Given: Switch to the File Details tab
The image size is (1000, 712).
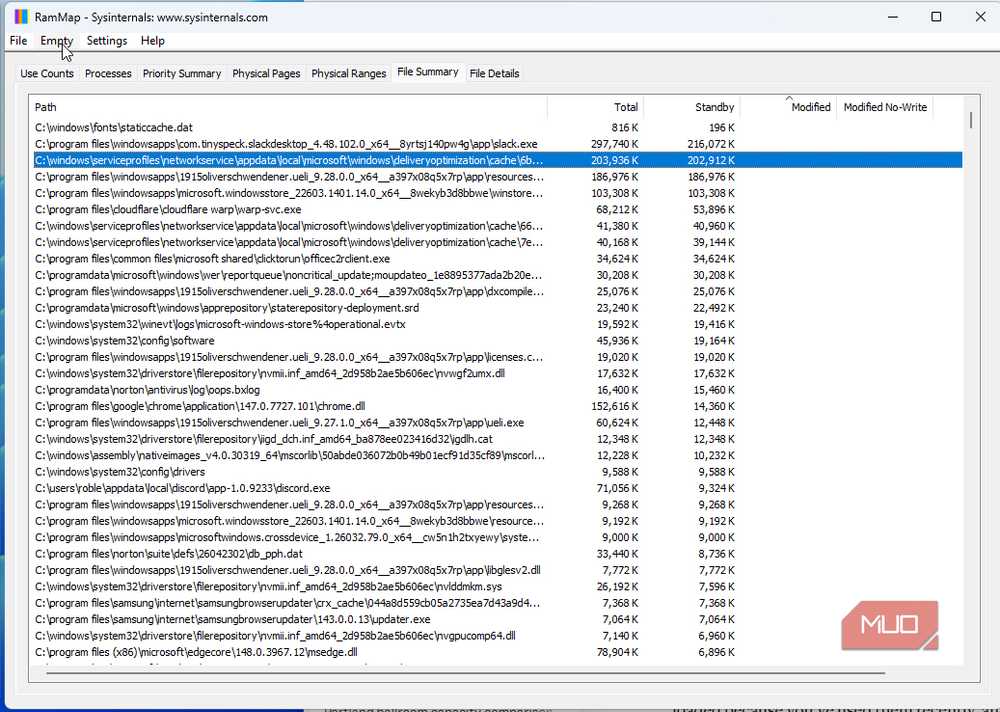Looking at the screenshot, I should (494, 73).
